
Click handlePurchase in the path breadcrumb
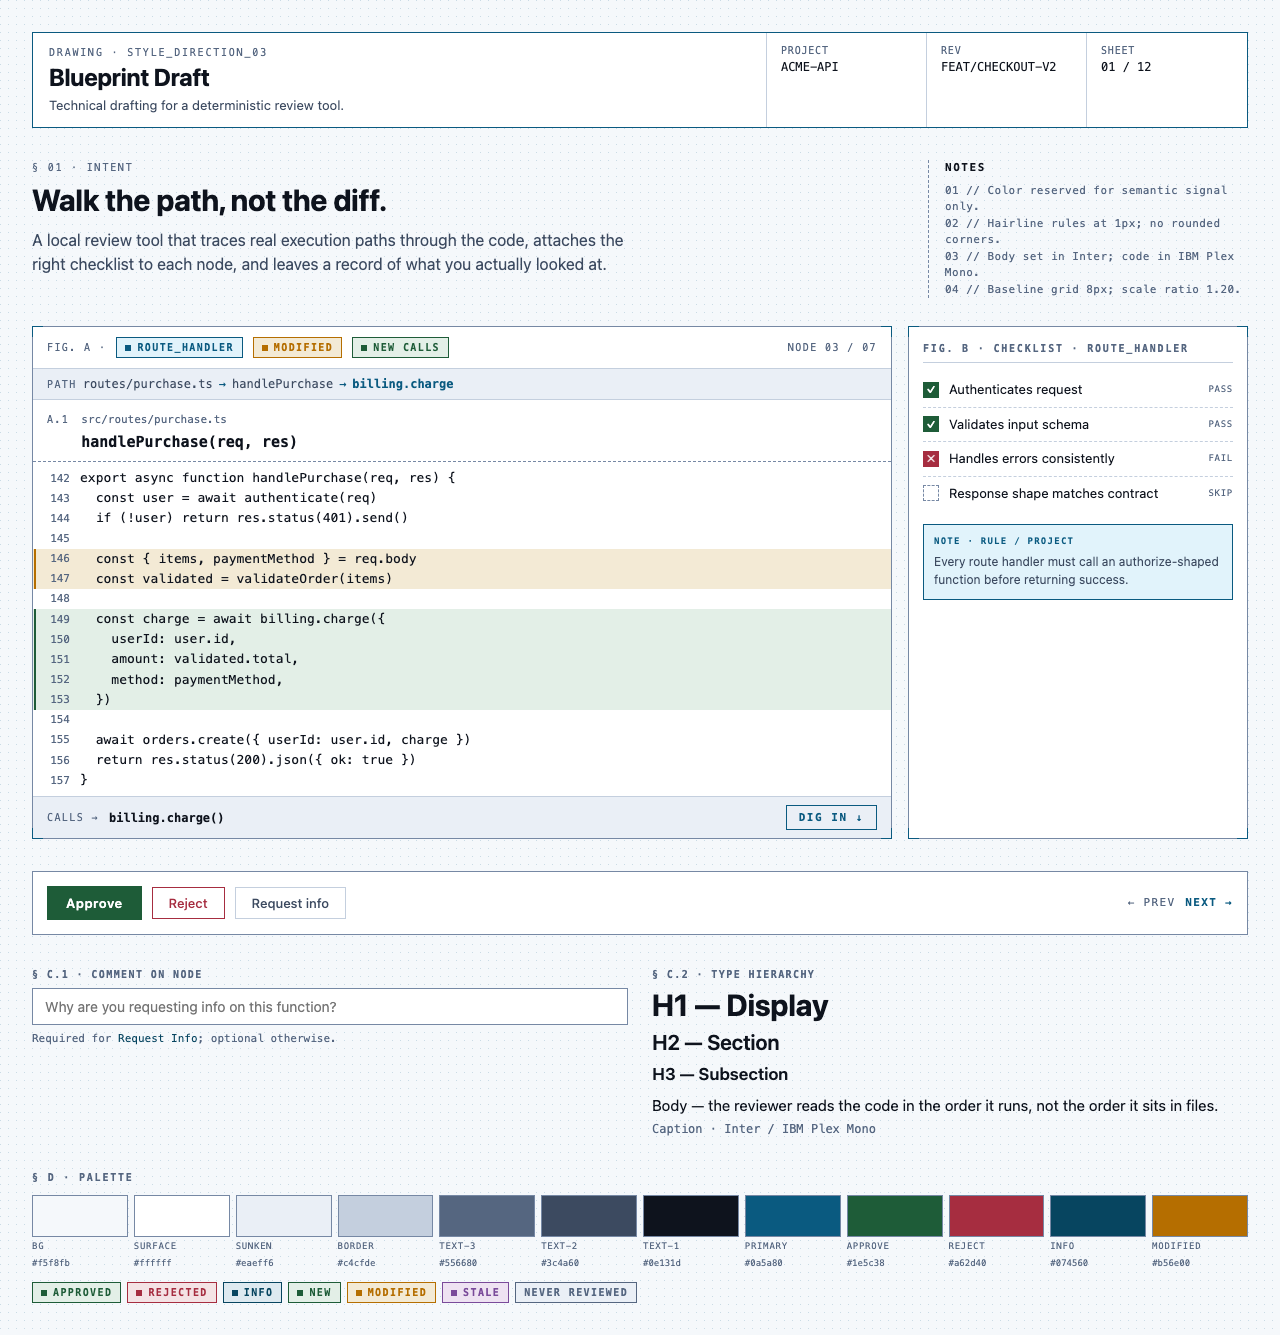tap(282, 384)
